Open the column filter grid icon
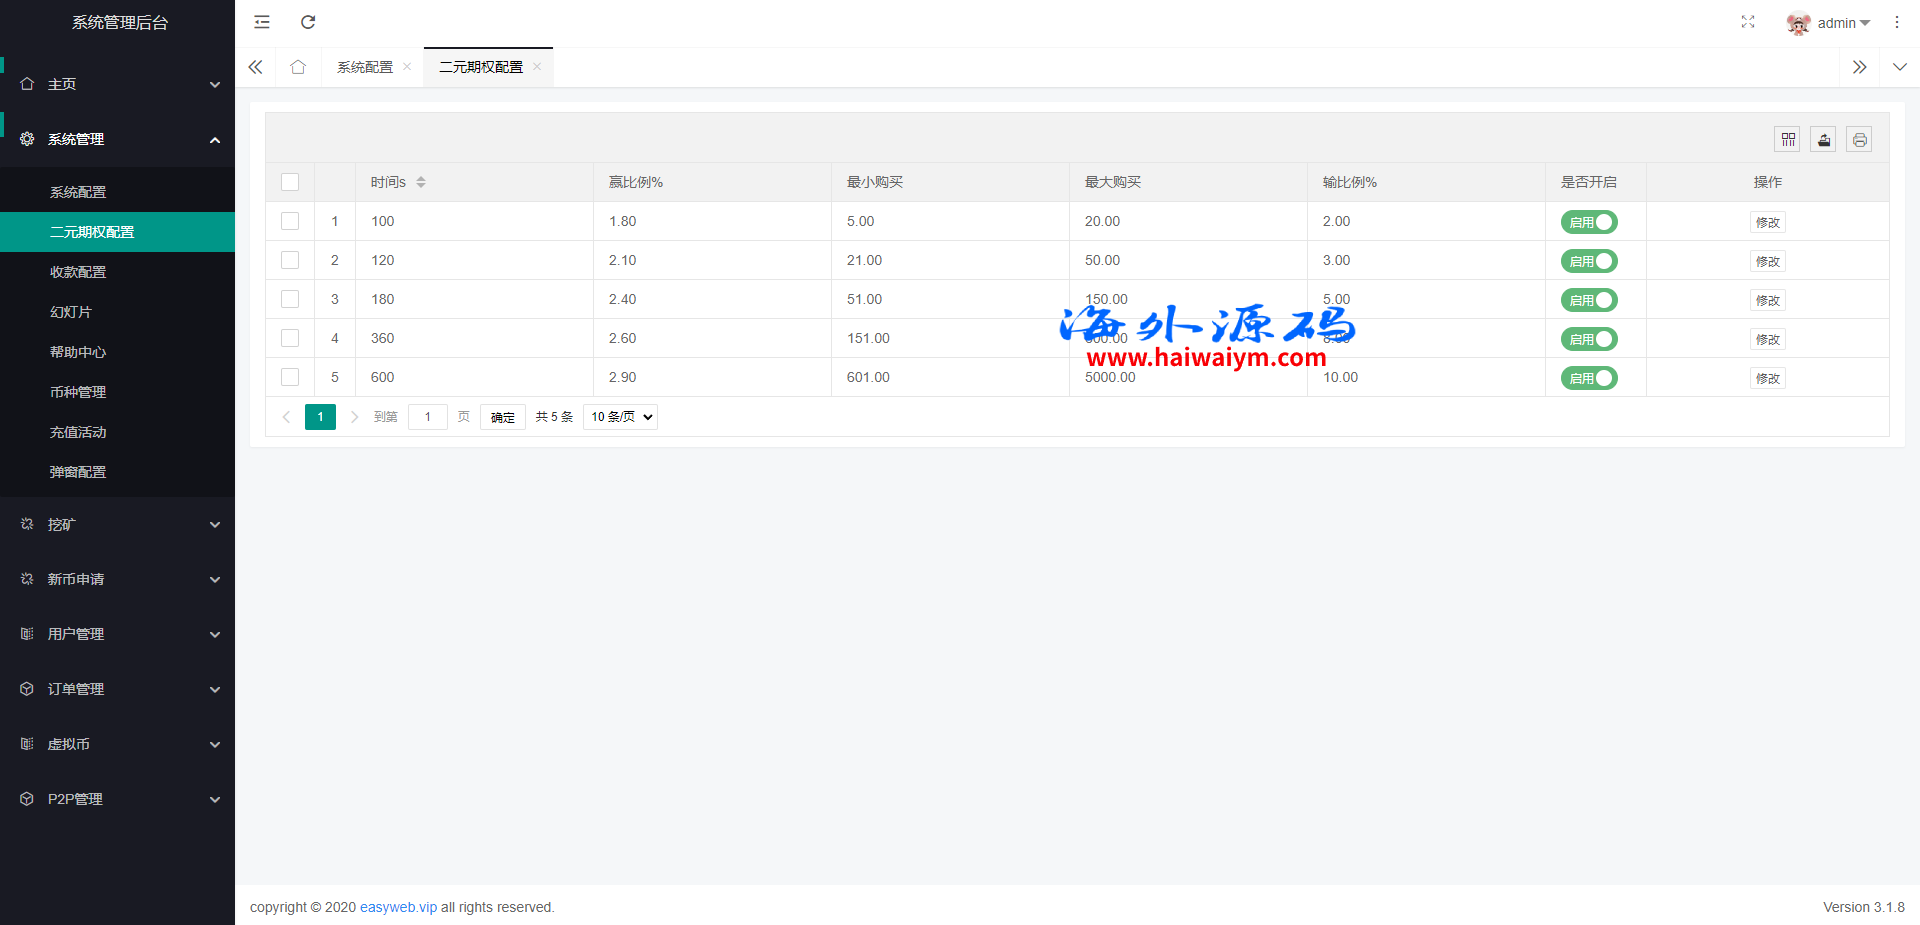This screenshot has width=1920, height=925. click(1788, 140)
